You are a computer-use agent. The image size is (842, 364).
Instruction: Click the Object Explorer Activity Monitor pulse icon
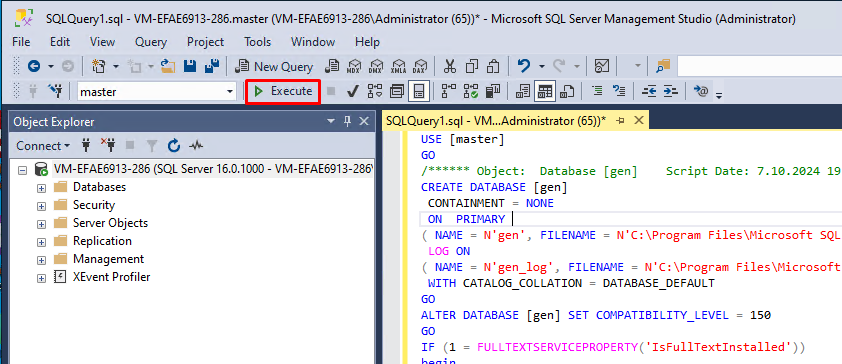[x=195, y=145]
